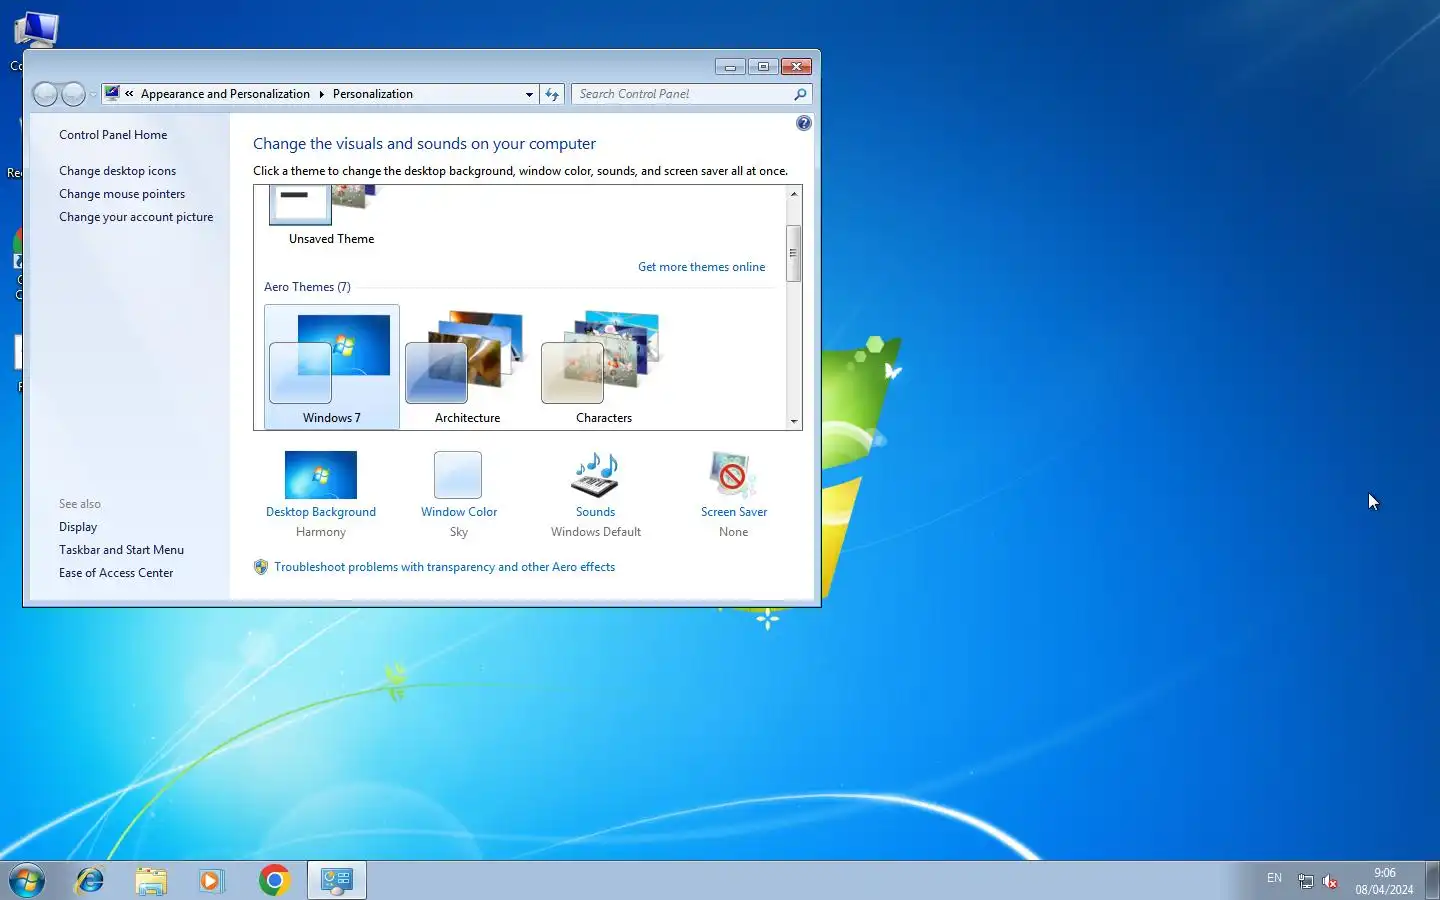Click the EN language indicator
The width and height of the screenshot is (1440, 900).
1274,878
